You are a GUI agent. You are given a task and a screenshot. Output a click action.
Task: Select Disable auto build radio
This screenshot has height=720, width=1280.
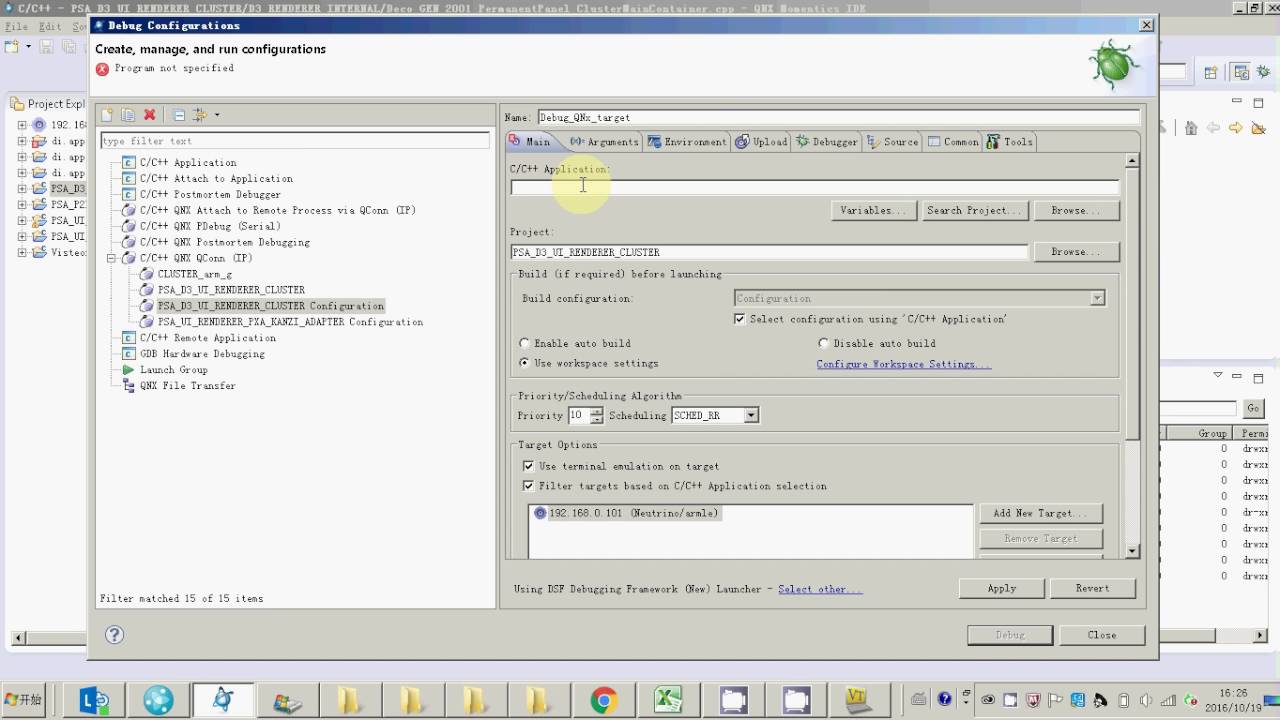click(x=824, y=343)
